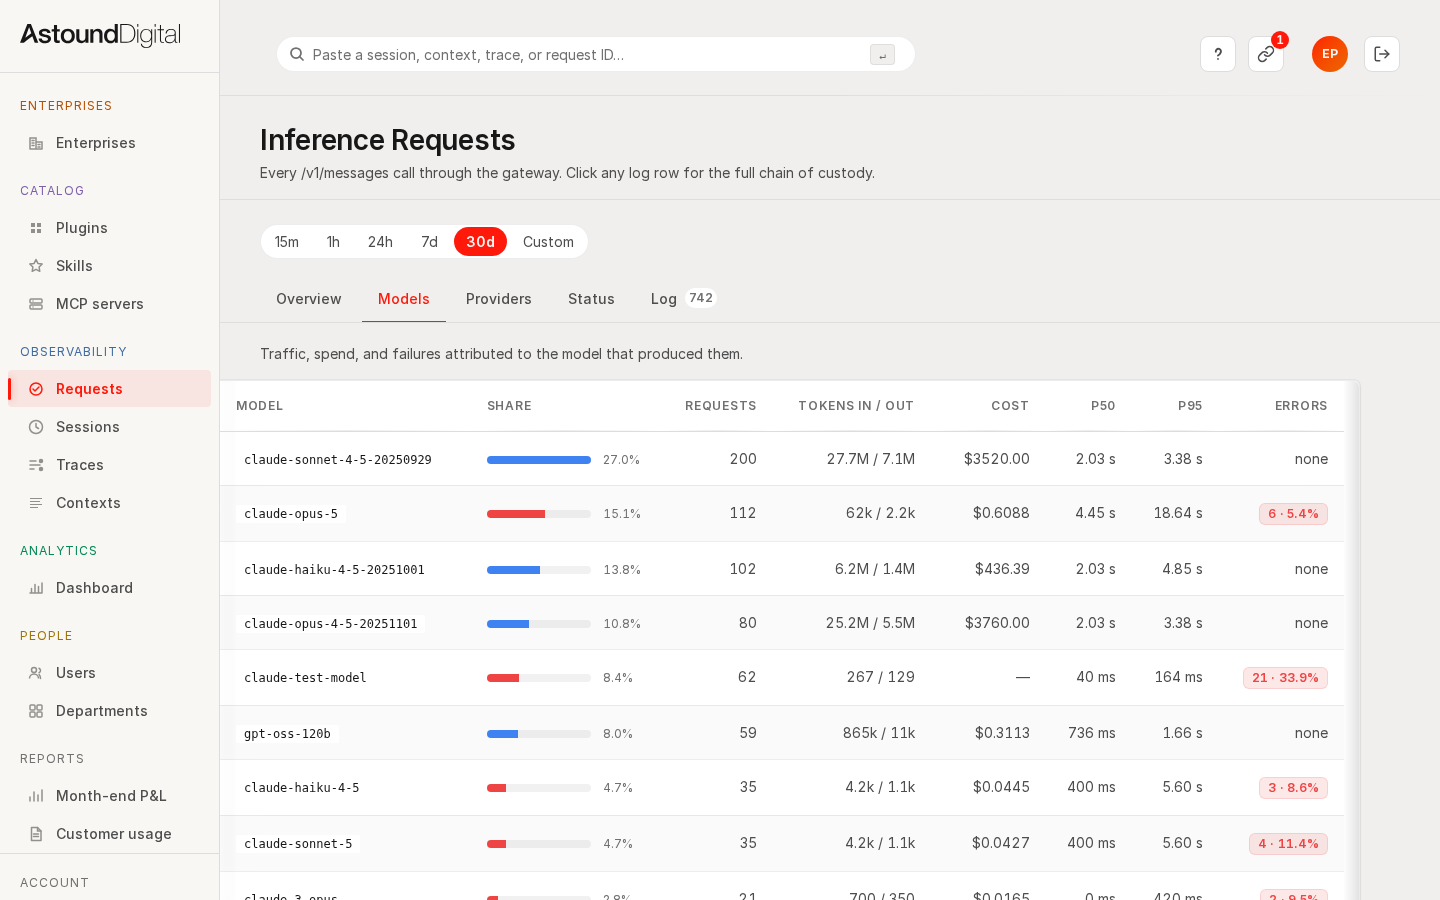
Task: Go to Departments in sidebar
Action: (110, 711)
